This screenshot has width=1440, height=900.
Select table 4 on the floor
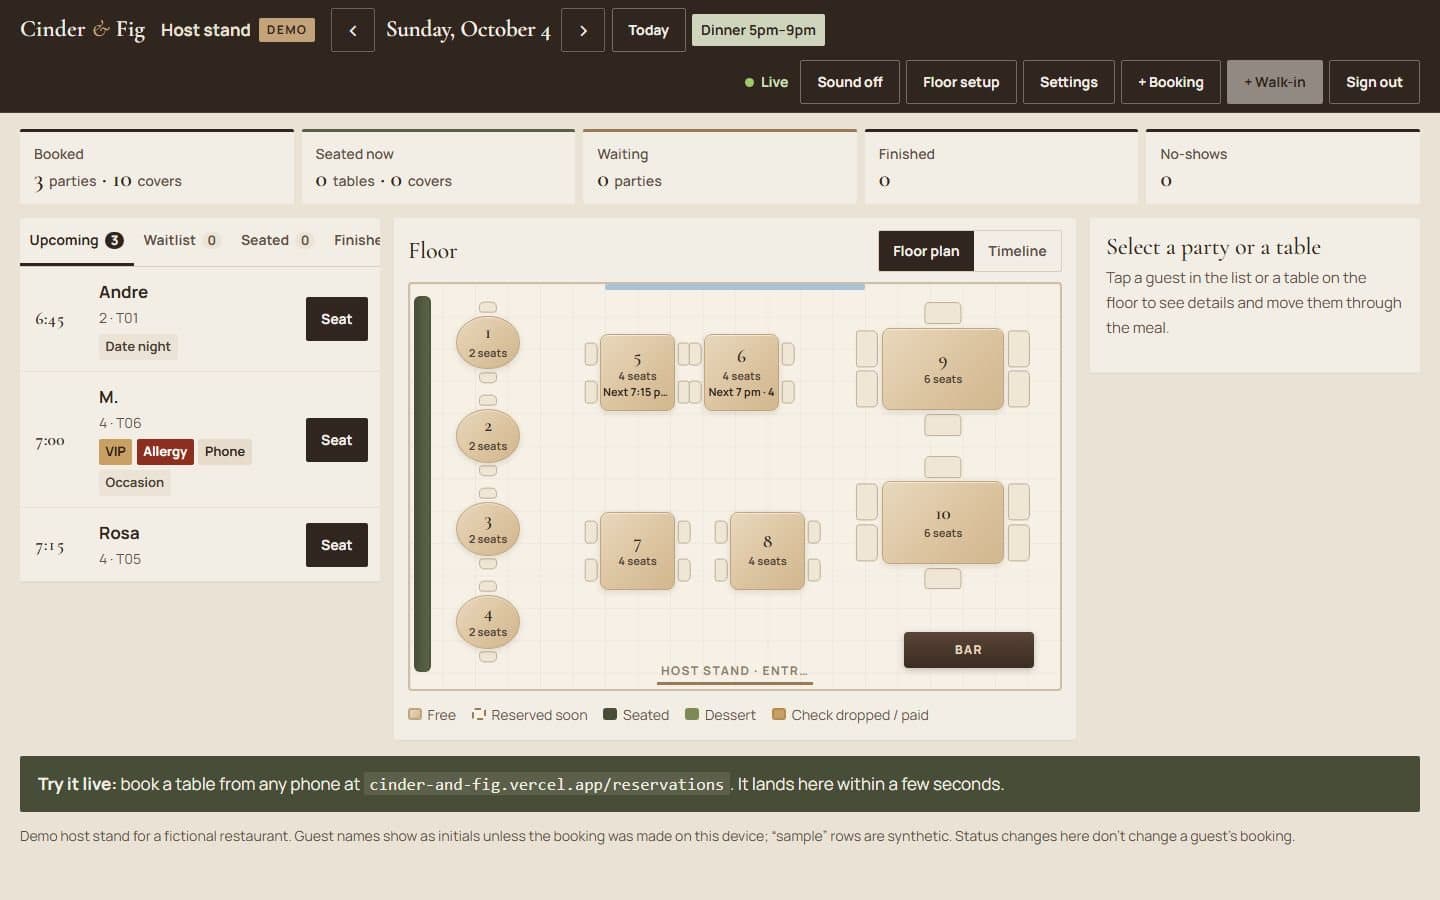[488, 622]
